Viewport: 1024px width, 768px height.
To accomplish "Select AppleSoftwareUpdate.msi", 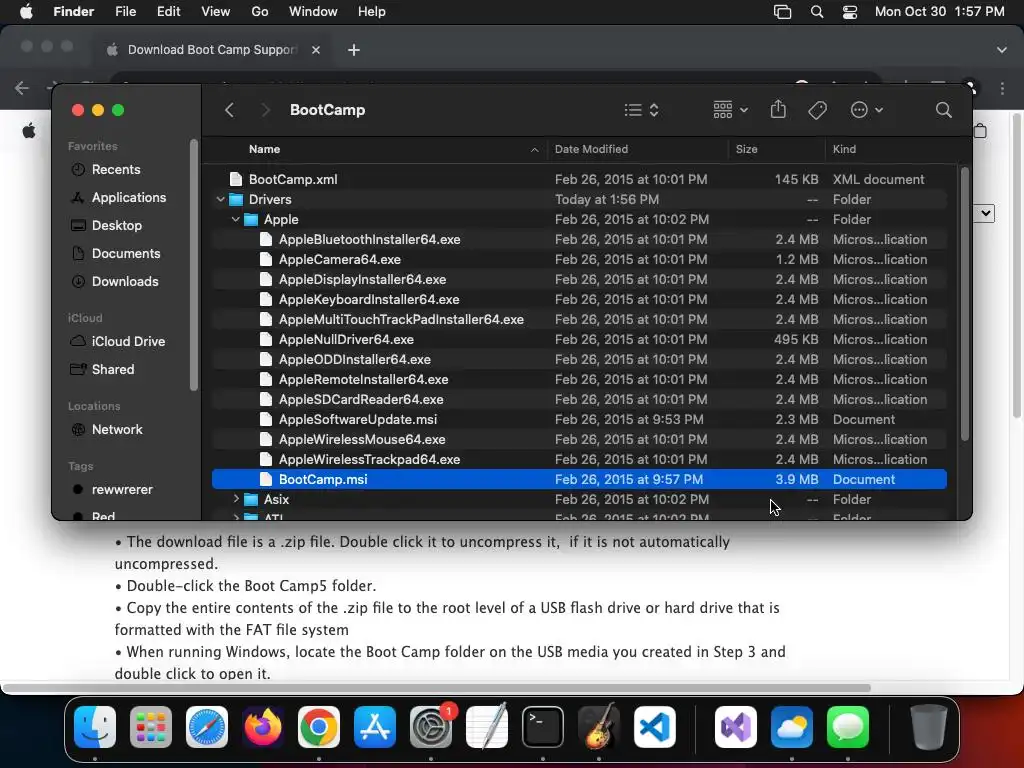I will click(x=579, y=419).
